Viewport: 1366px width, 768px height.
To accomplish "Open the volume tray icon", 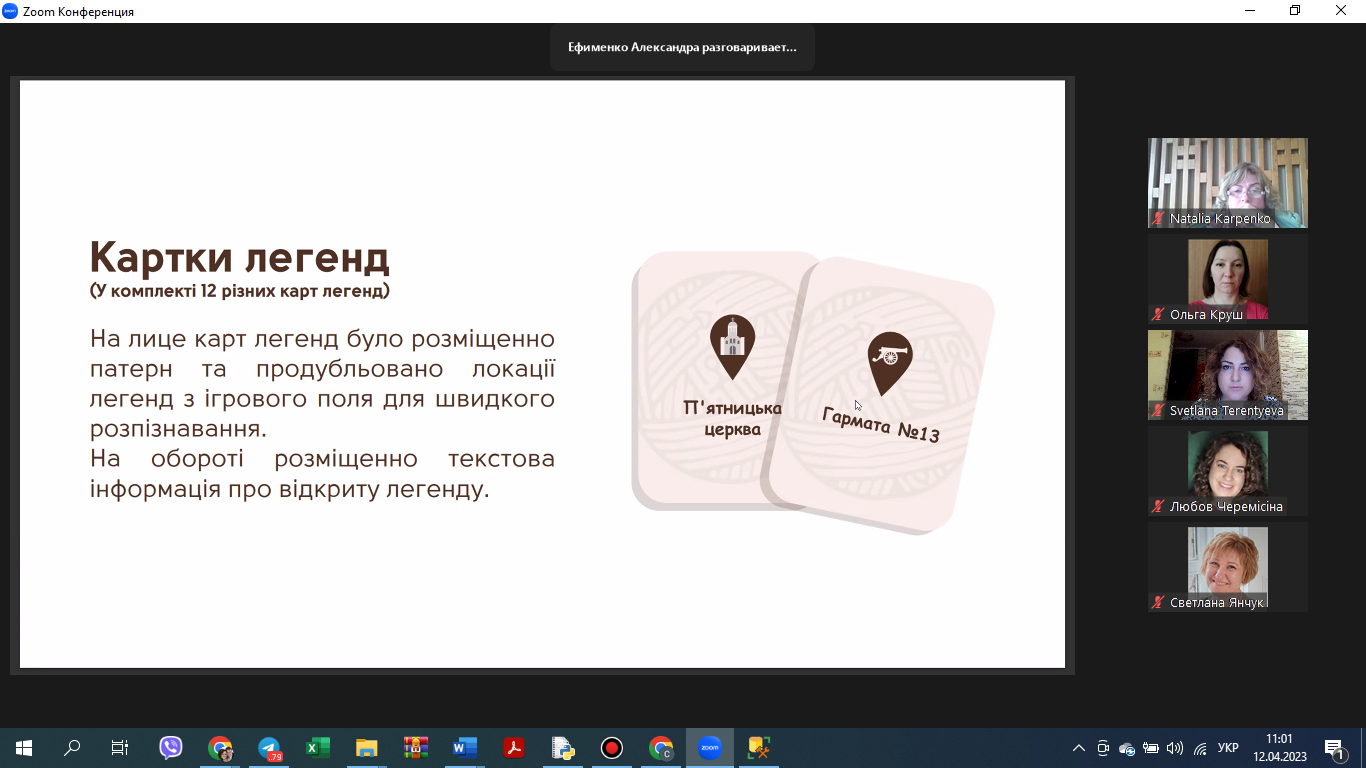I will coord(1175,748).
